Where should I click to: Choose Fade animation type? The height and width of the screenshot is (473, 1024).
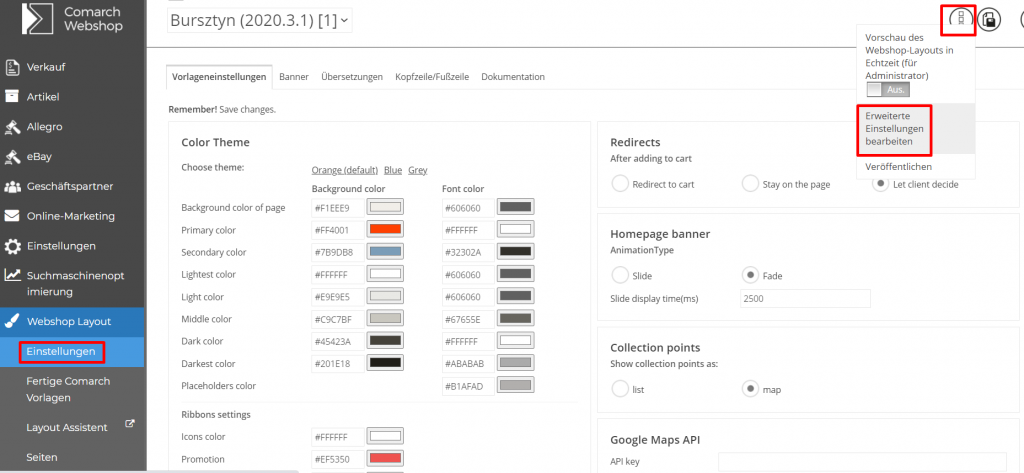click(750, 276)
